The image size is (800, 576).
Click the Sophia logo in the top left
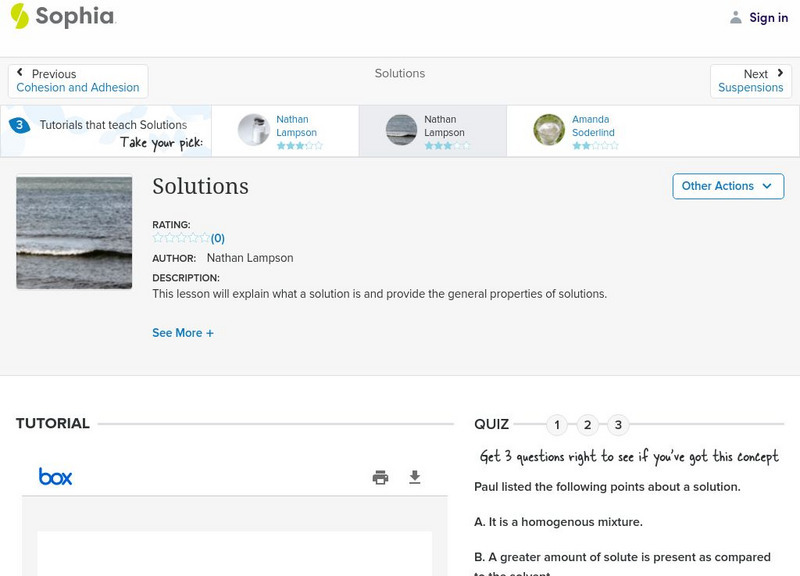tap(60, 17)
